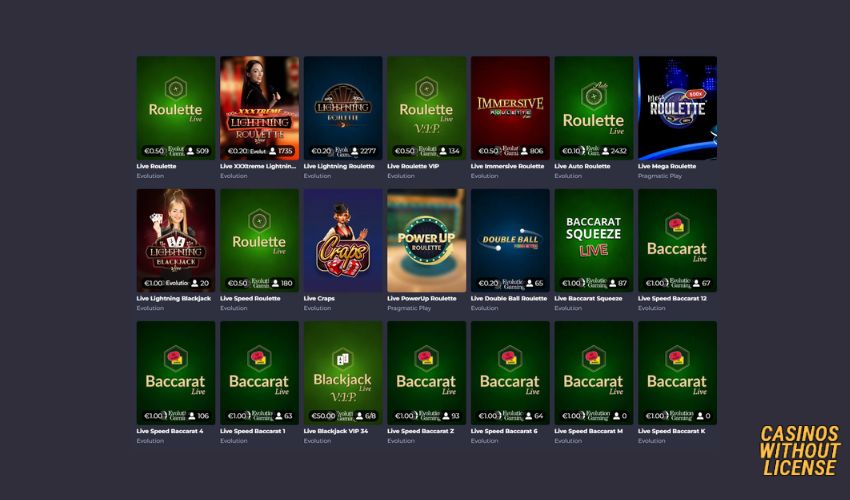Follow the 'Live Speed Baccarat 6' title

tap(504, 431)
